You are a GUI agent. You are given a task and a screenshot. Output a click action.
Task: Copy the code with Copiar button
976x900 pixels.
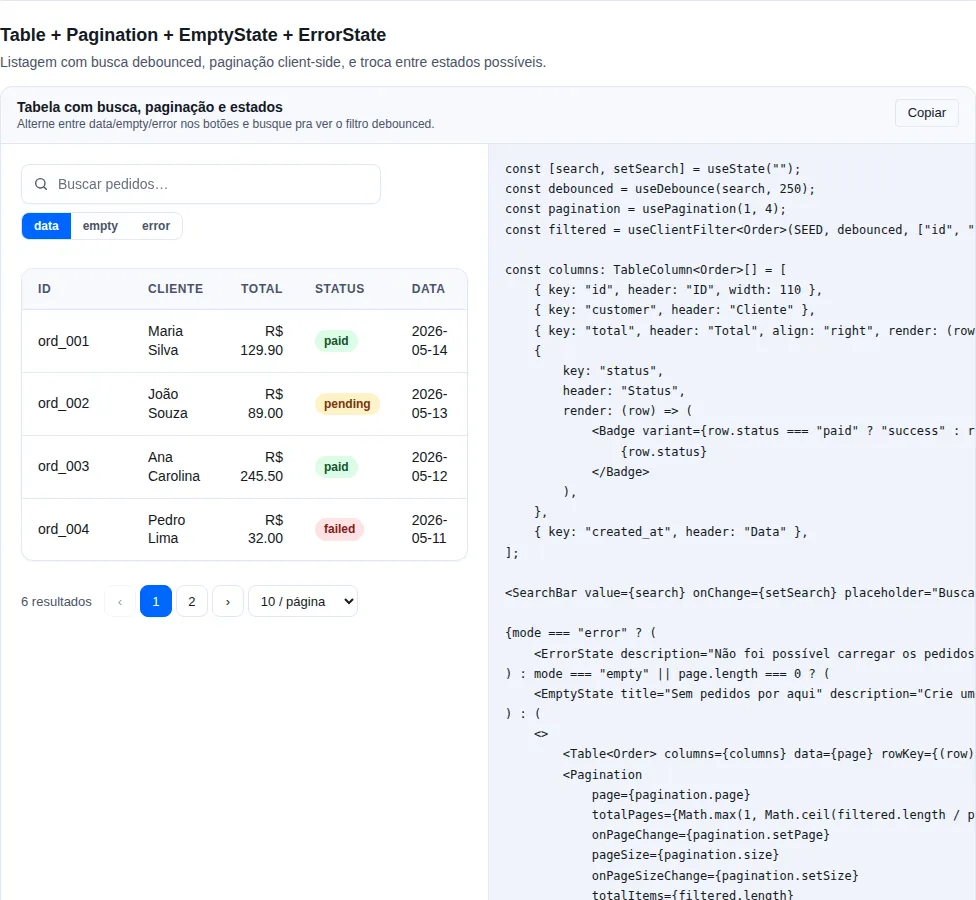click(926, 113)
